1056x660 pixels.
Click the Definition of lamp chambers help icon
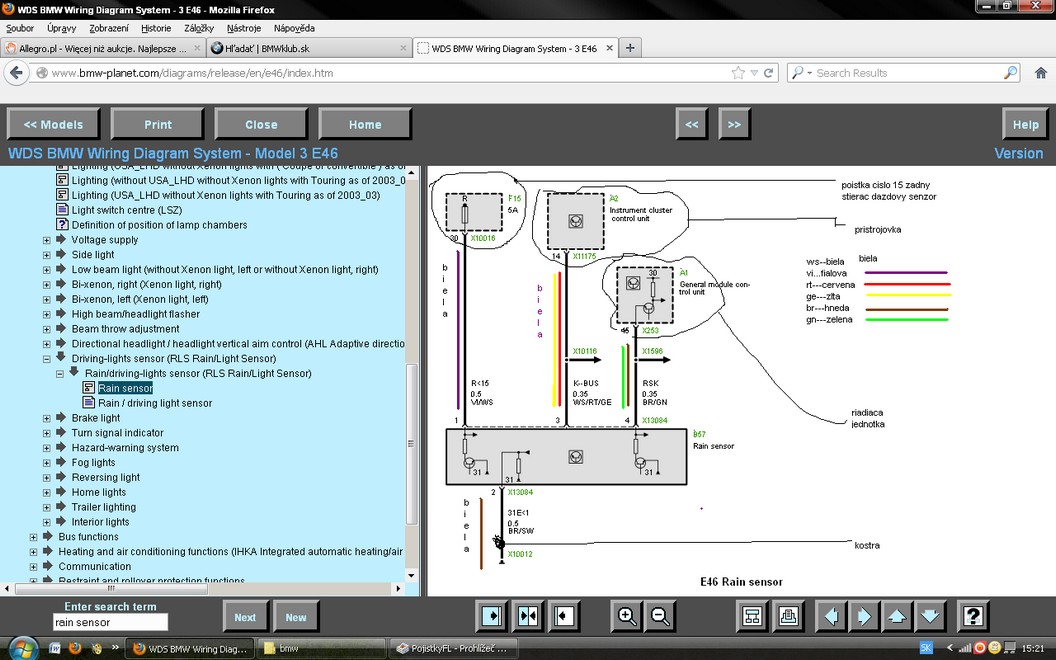(x=62, y=224)
